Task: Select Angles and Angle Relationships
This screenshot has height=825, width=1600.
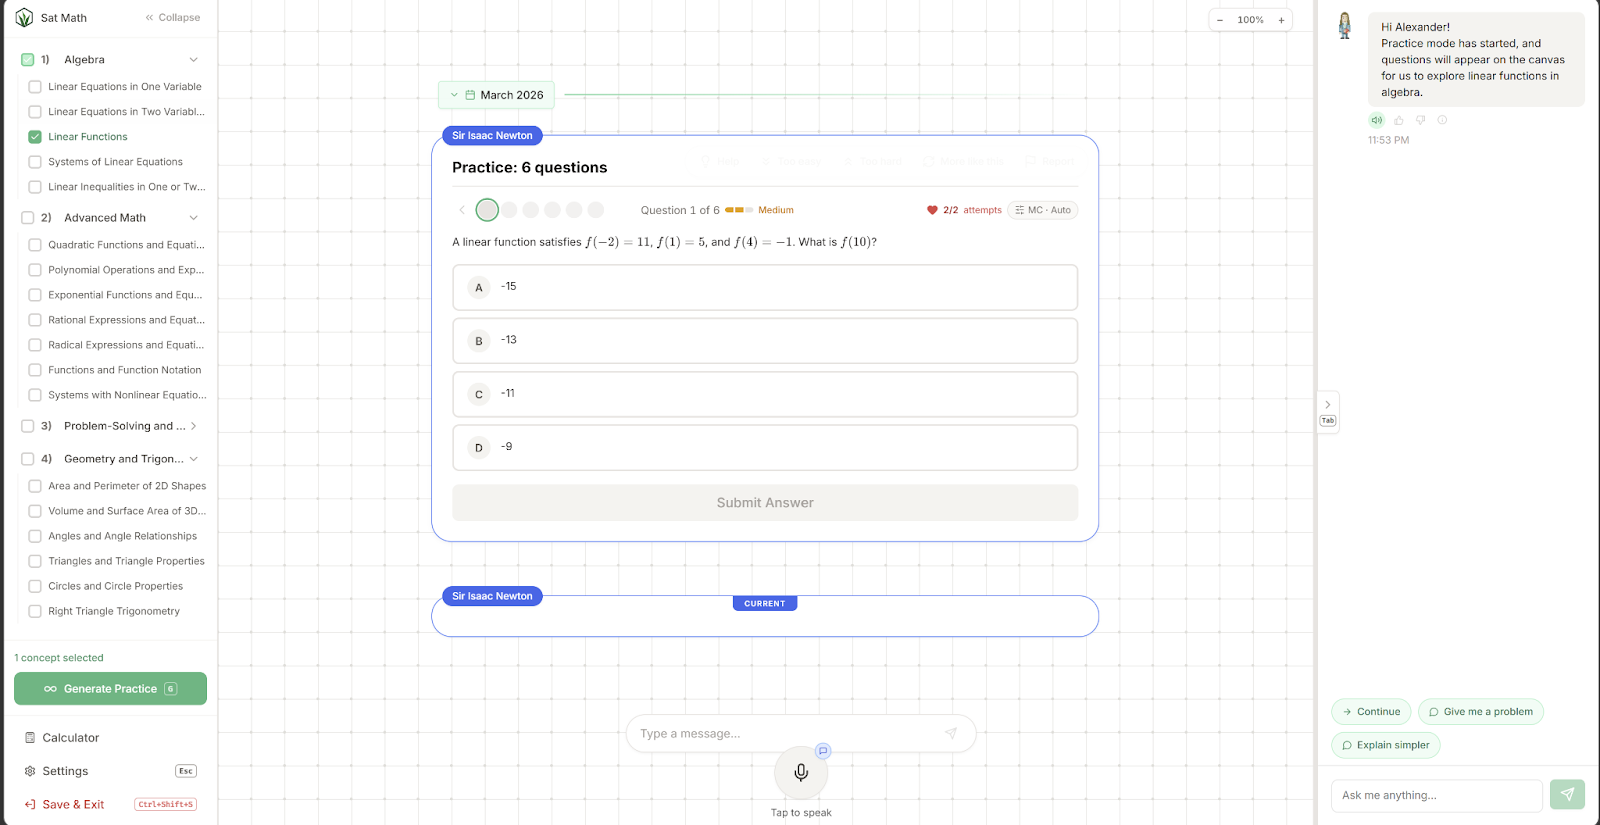Action: [123, 536]
